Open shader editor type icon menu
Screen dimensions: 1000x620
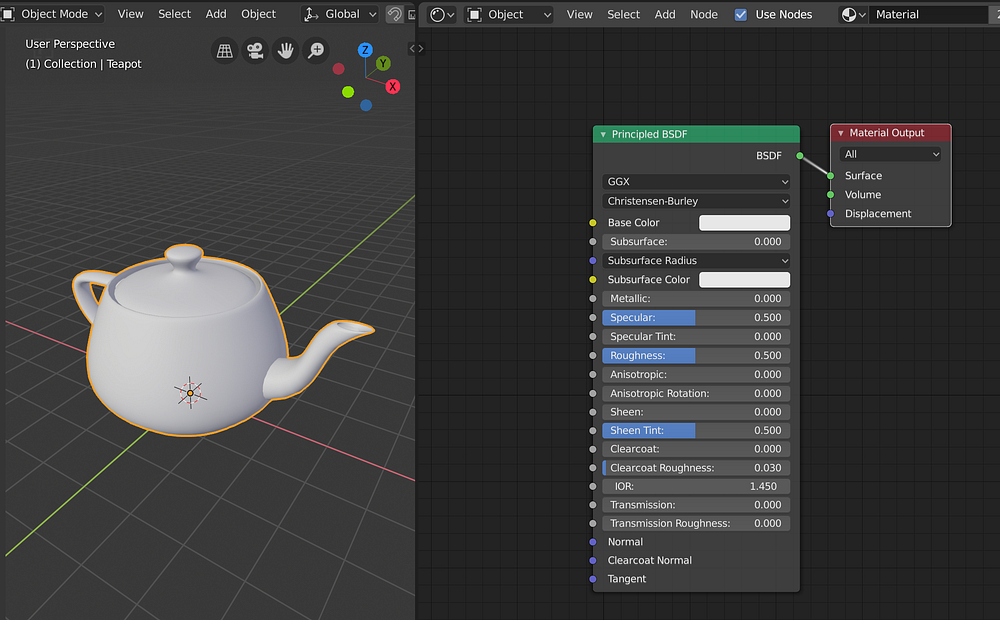click(441, 14)
